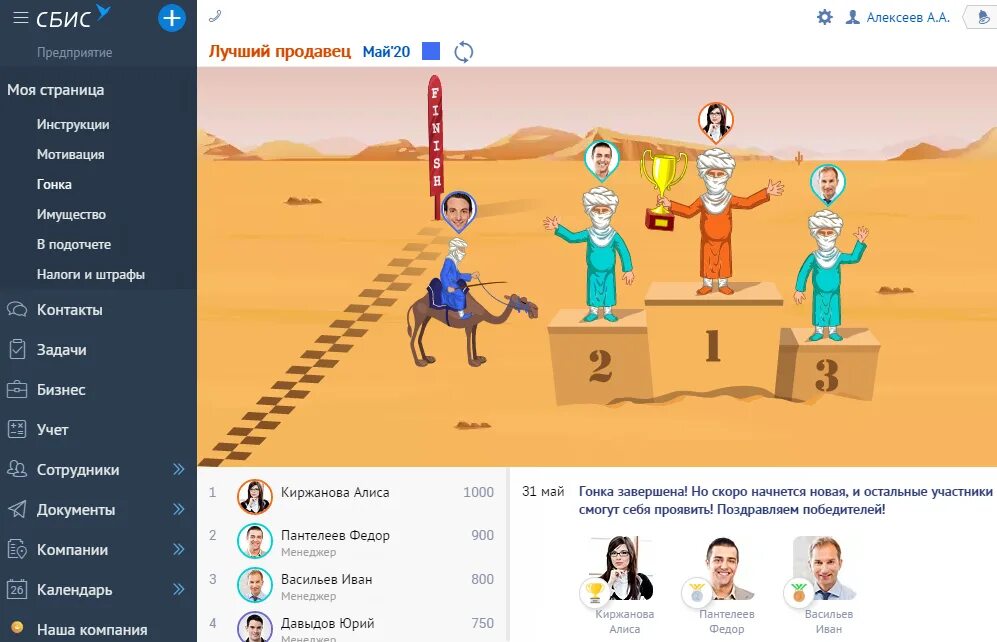Click the Наша компания label
The height and width of the screenshot is (642, 997).
click(92, 630)
